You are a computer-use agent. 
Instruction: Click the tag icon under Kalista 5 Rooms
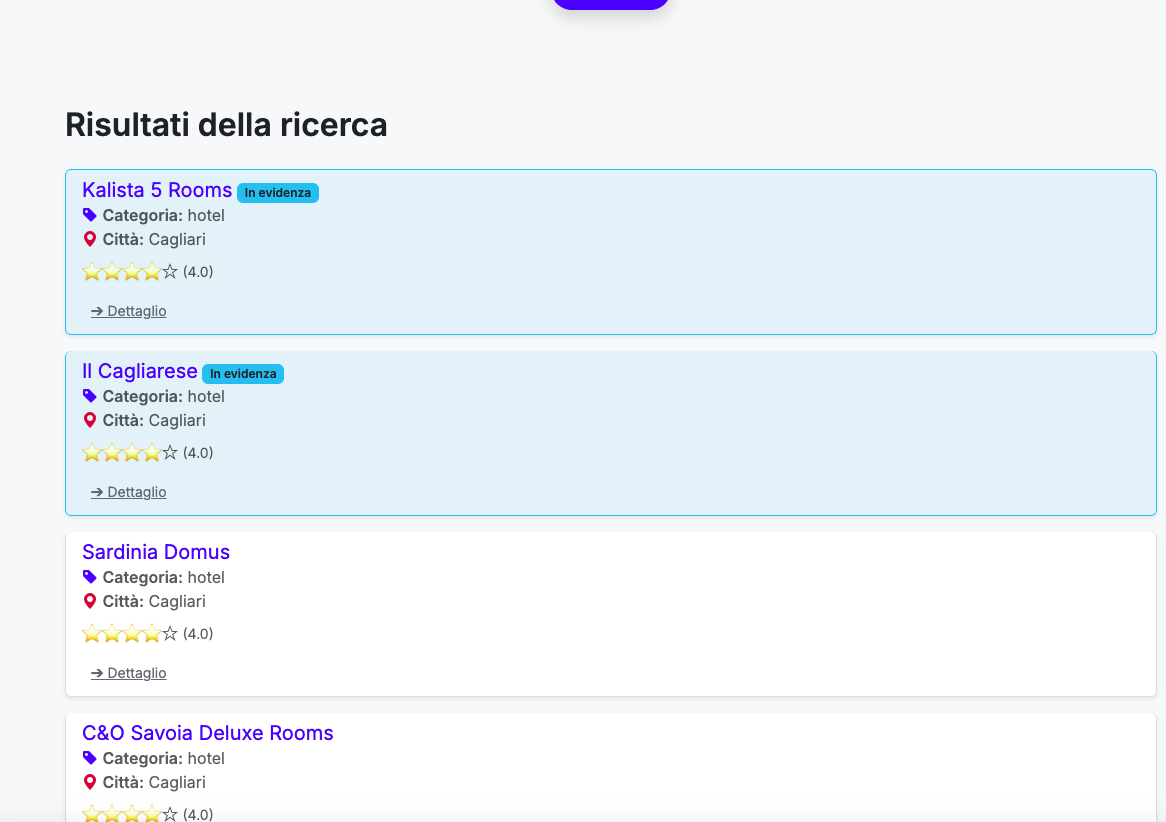click(x=90, y=215)
